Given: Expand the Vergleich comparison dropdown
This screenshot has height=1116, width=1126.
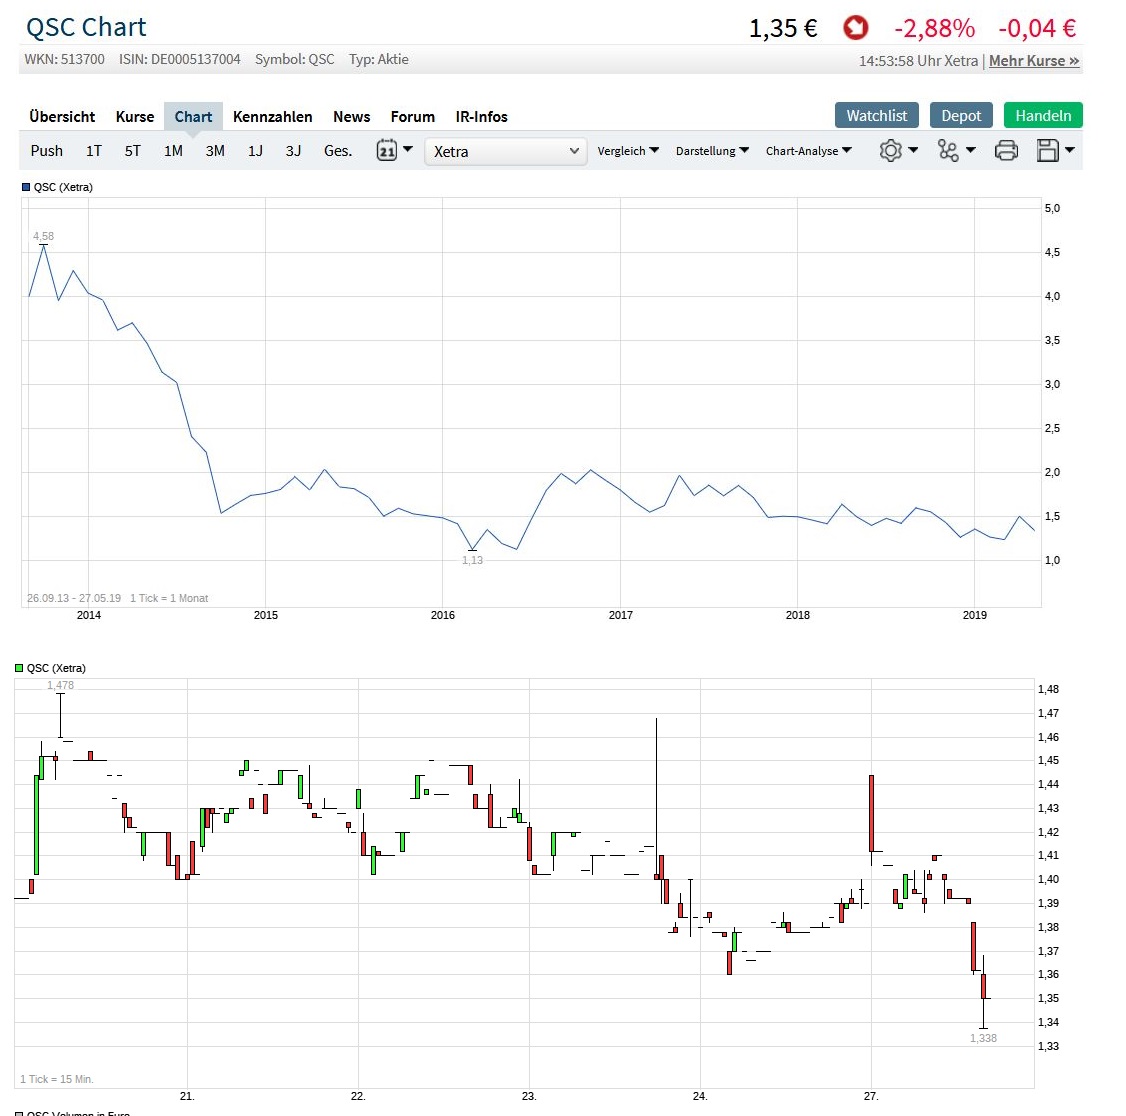Looking at the screenshot, I should [628, 150].
